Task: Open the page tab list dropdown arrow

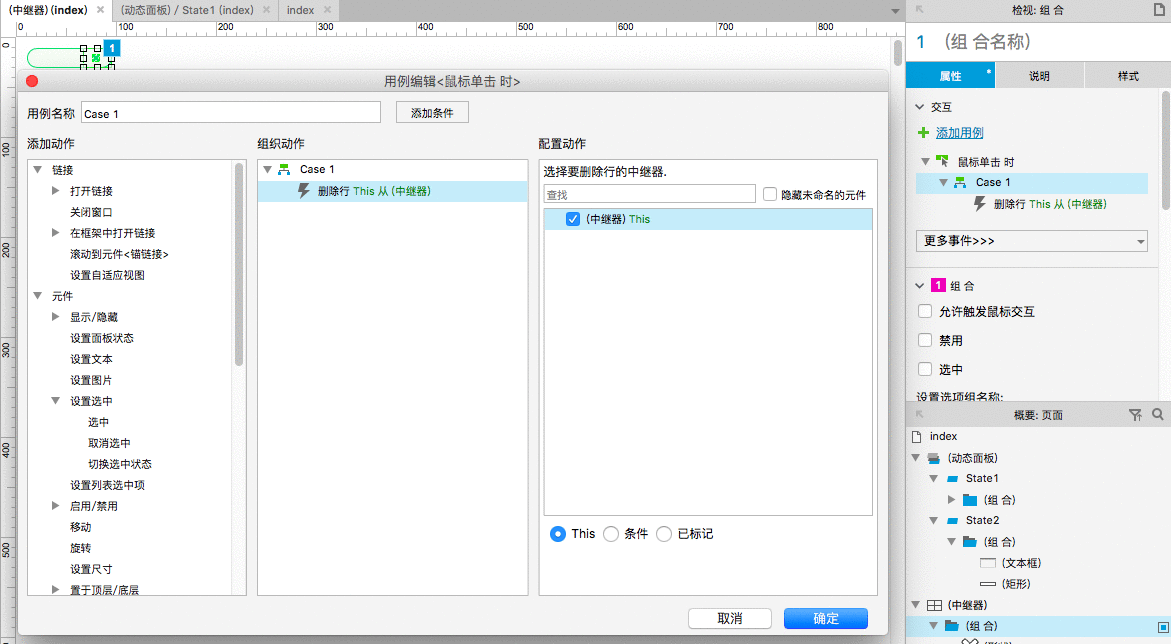Action: (895, 11)
